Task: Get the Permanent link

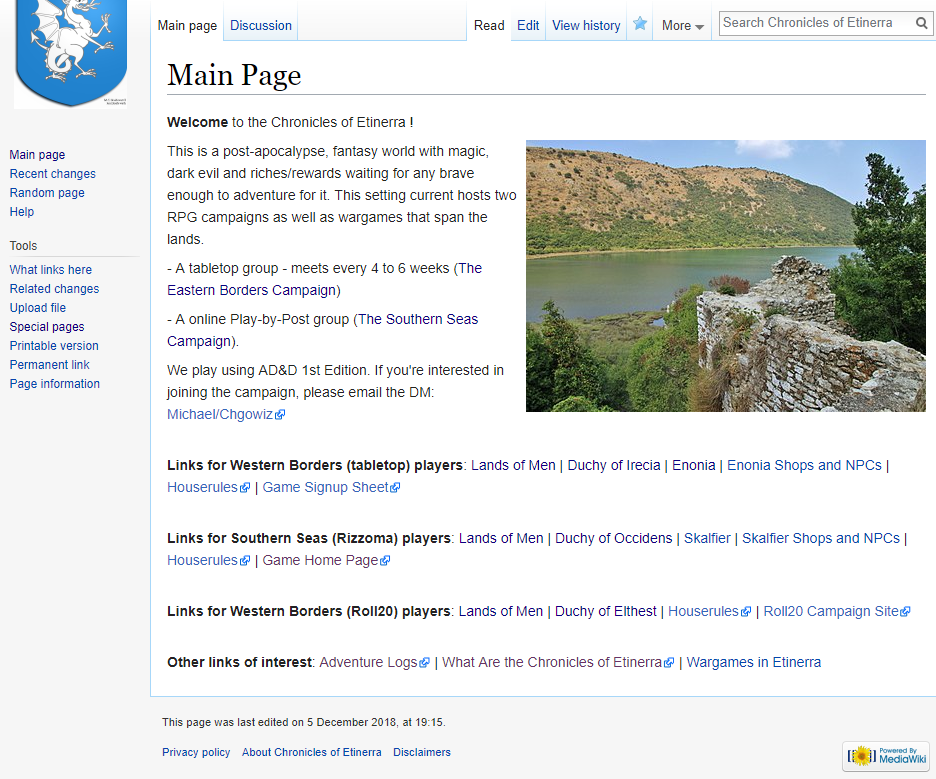Action: pos(50,365)
